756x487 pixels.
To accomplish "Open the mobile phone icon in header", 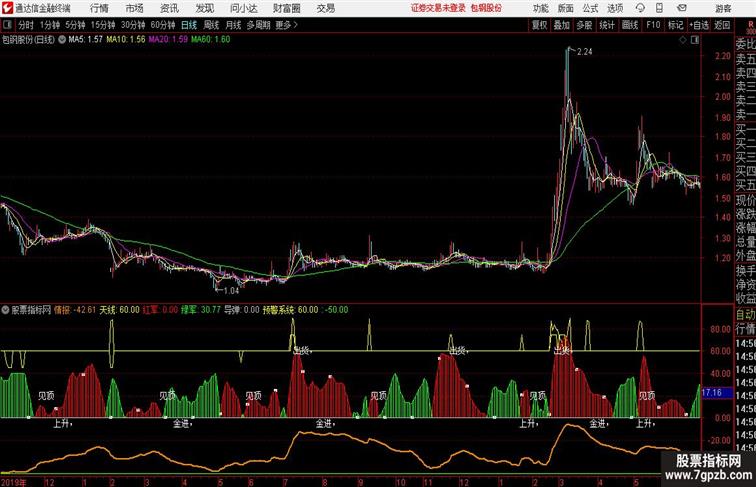I will [660, 8].
